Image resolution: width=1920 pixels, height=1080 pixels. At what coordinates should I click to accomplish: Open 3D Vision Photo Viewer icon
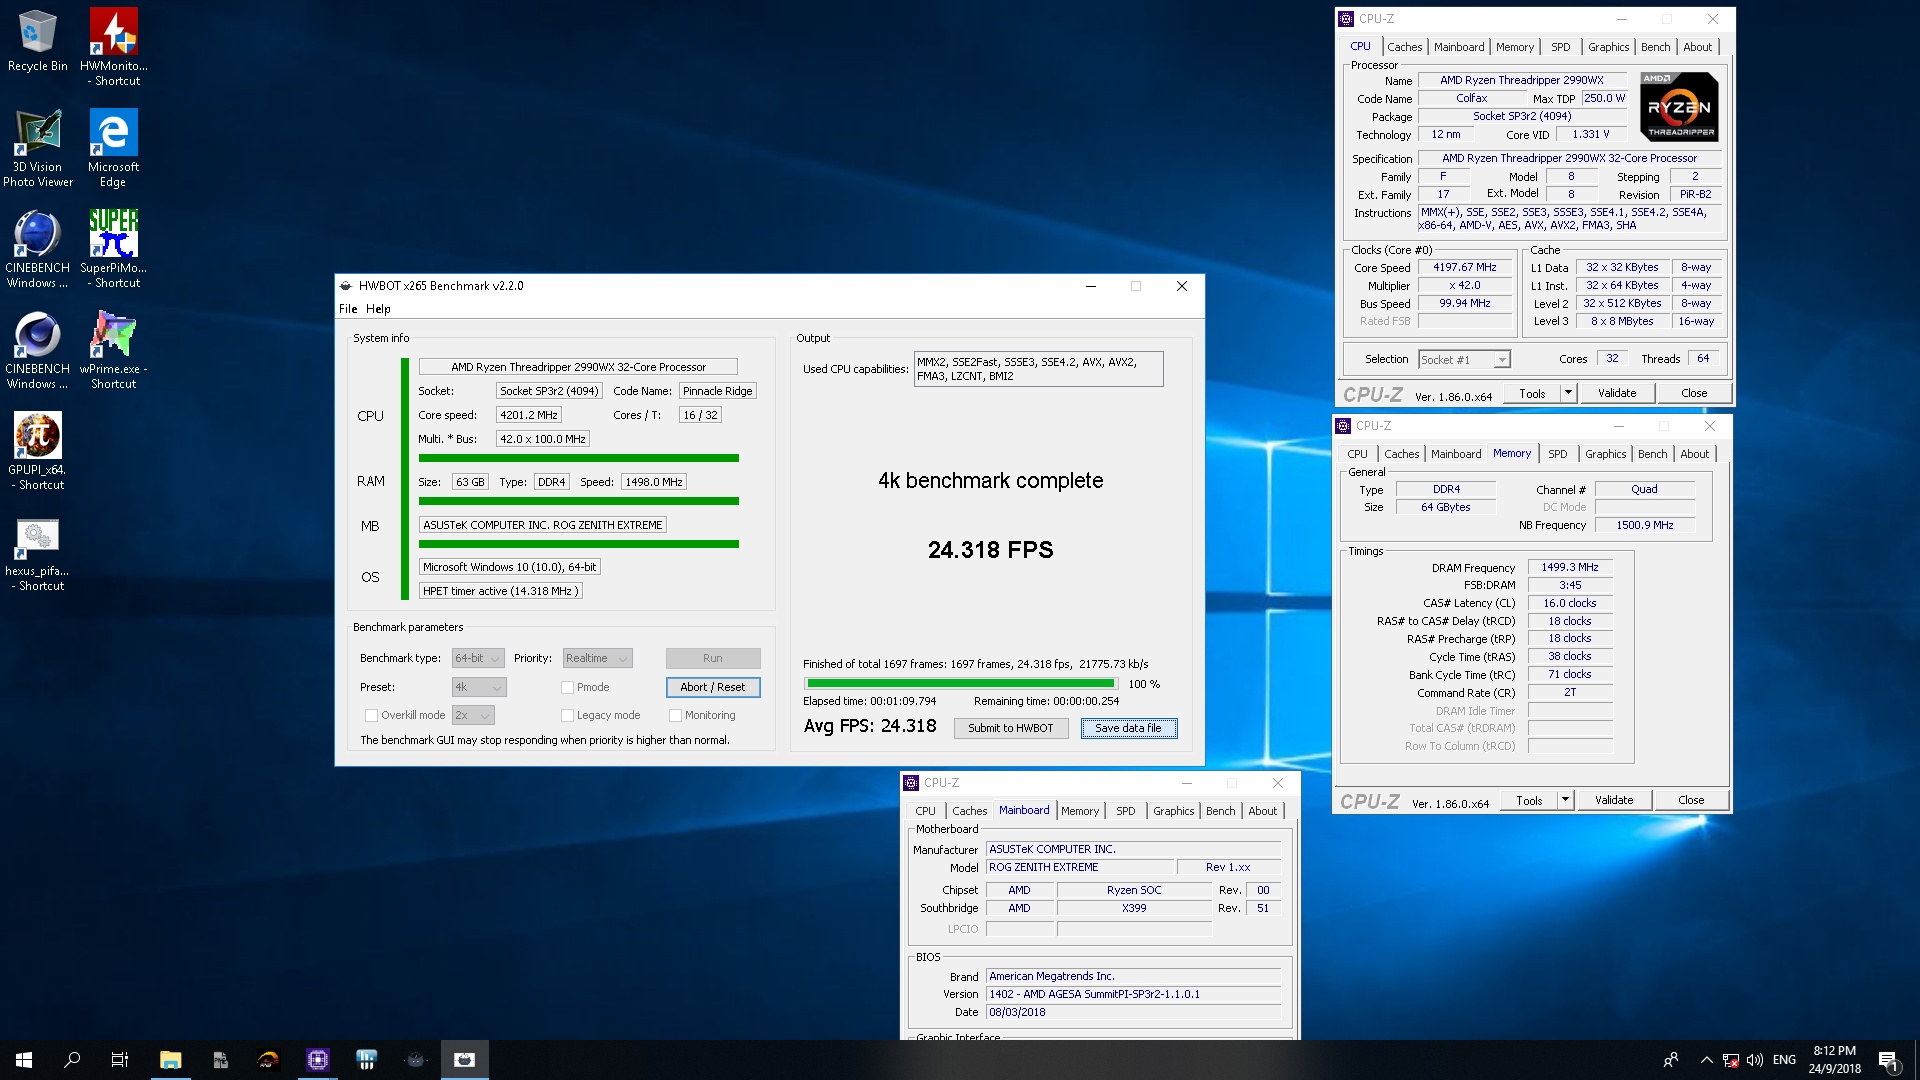click(x=37, y=147)
